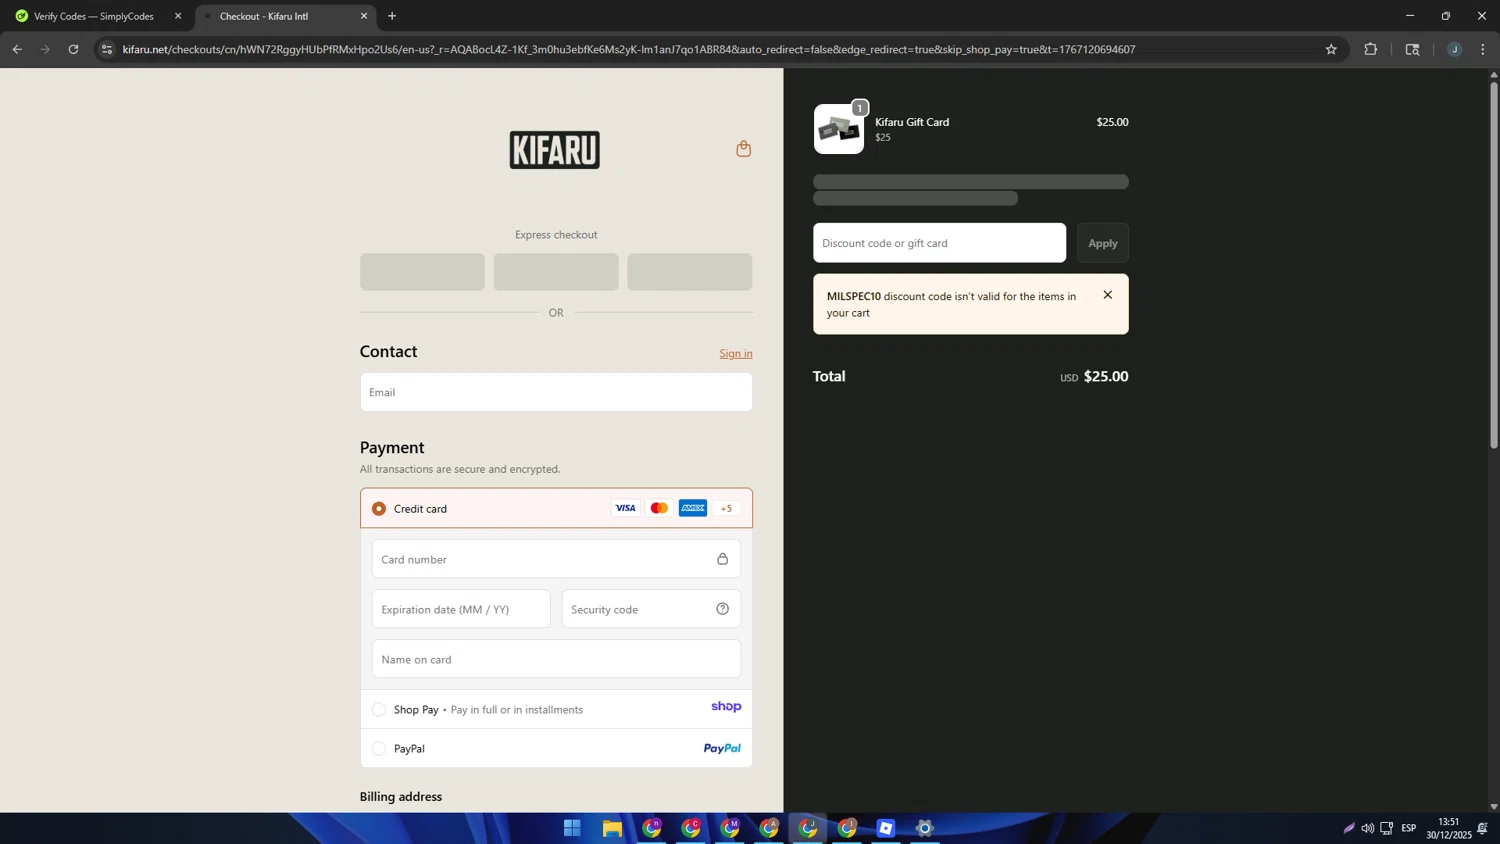Click the Kifaru Gift Card thumbnail
Viewport: 1500px width, 844px height.
[x=839, y=129]
